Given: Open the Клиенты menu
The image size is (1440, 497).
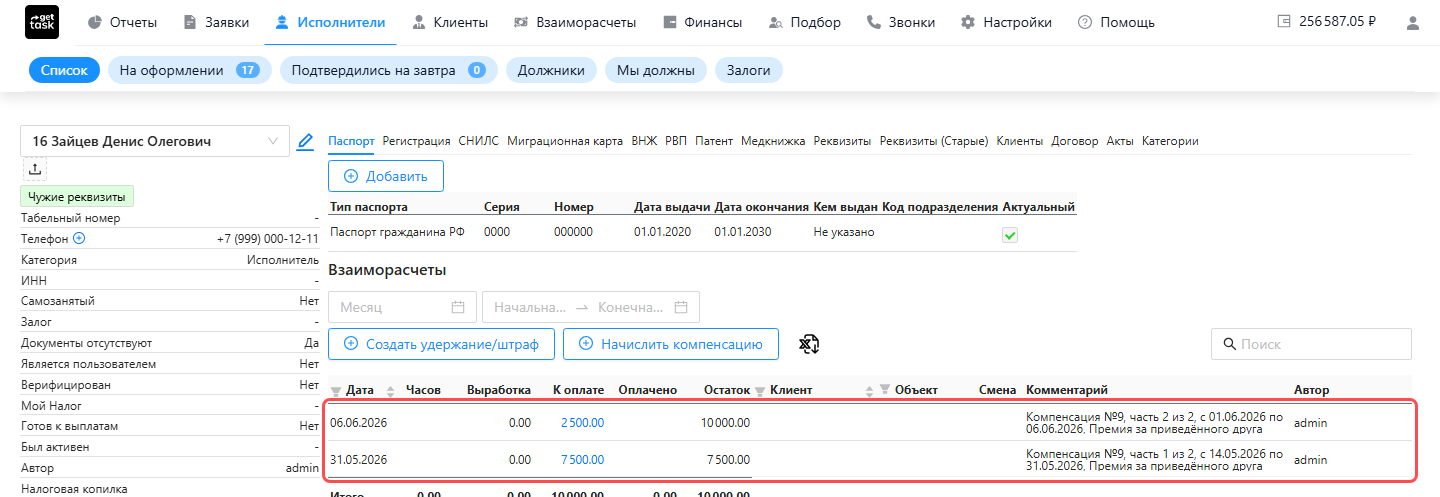Looking at the screenshot, I should point(449,22).
